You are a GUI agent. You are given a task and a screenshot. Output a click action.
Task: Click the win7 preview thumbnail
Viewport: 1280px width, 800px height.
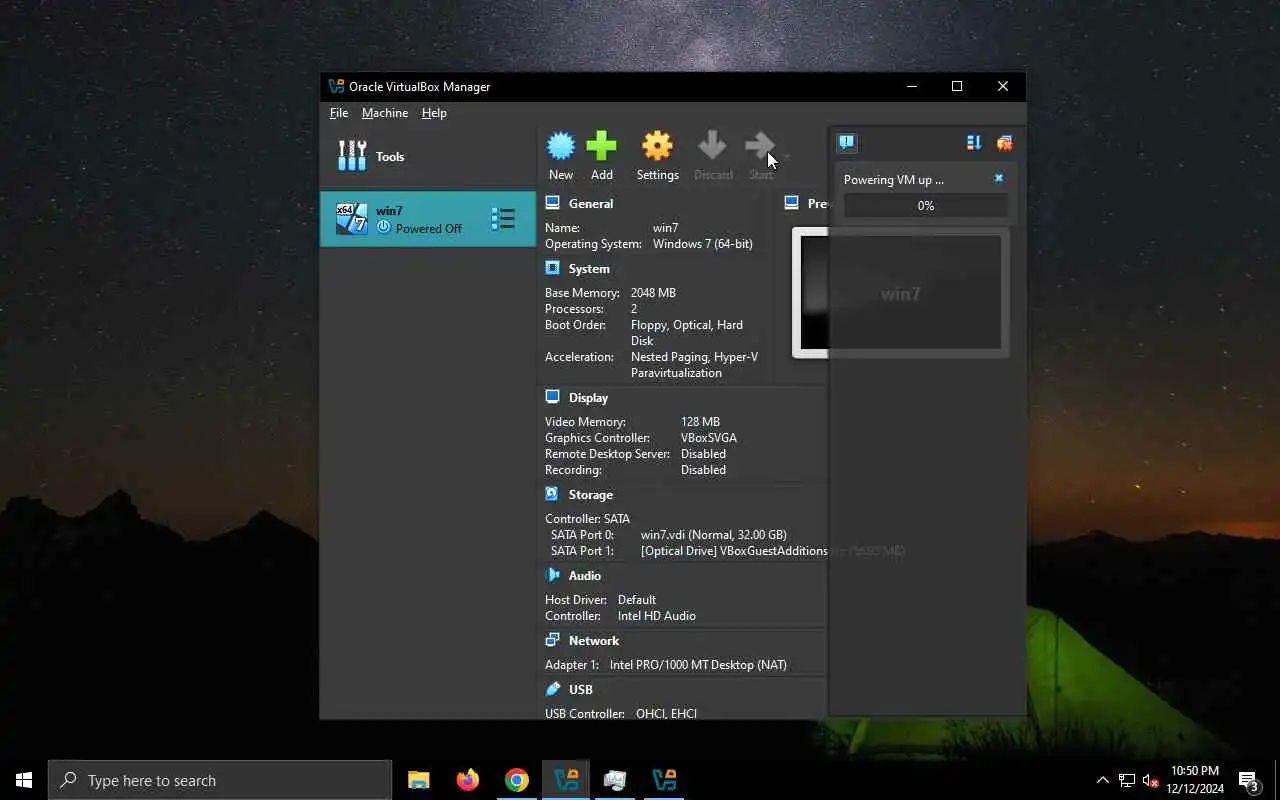(900, 292)
